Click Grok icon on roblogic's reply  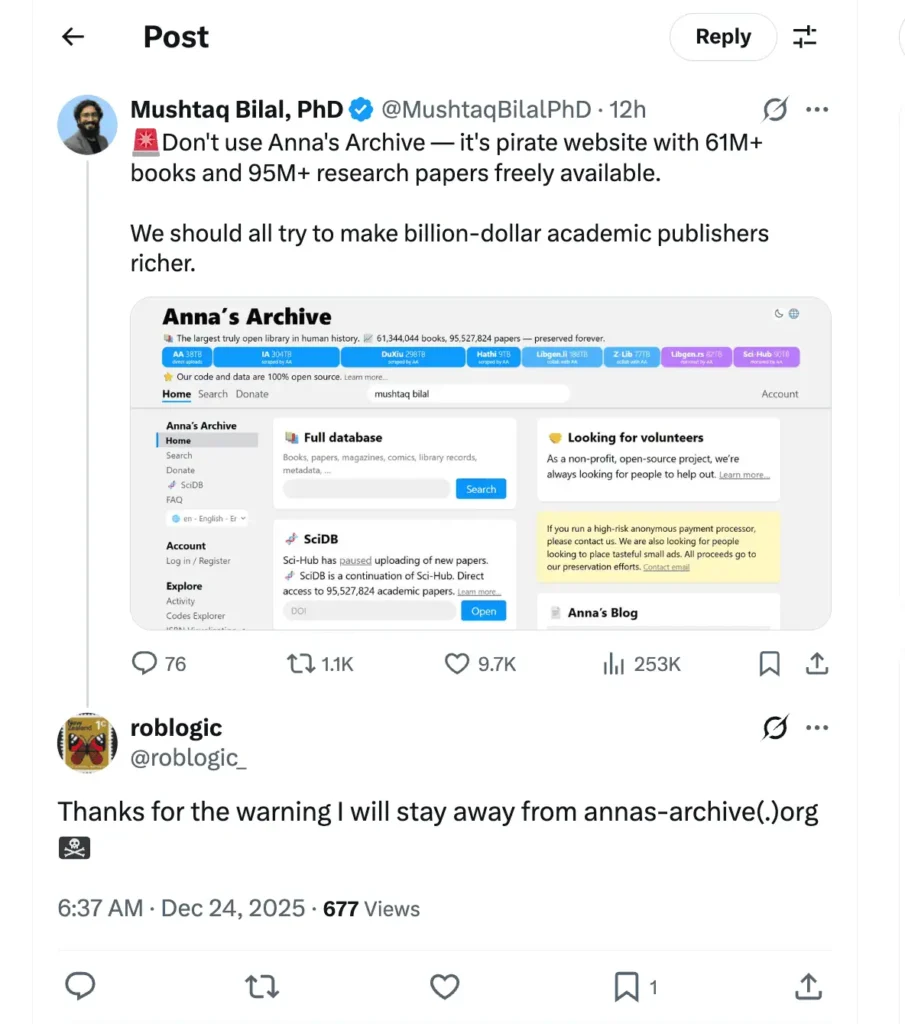tap(775, 728)
